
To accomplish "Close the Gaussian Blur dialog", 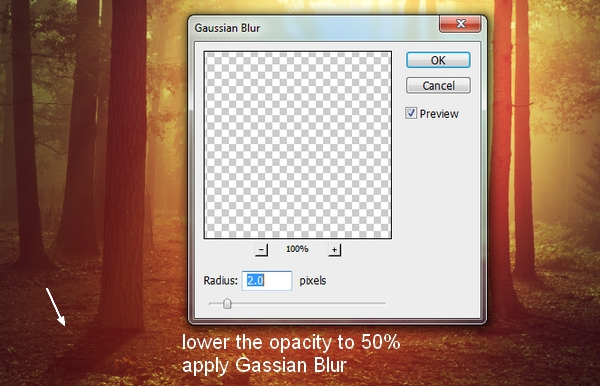I will click(x=460, y=24).
